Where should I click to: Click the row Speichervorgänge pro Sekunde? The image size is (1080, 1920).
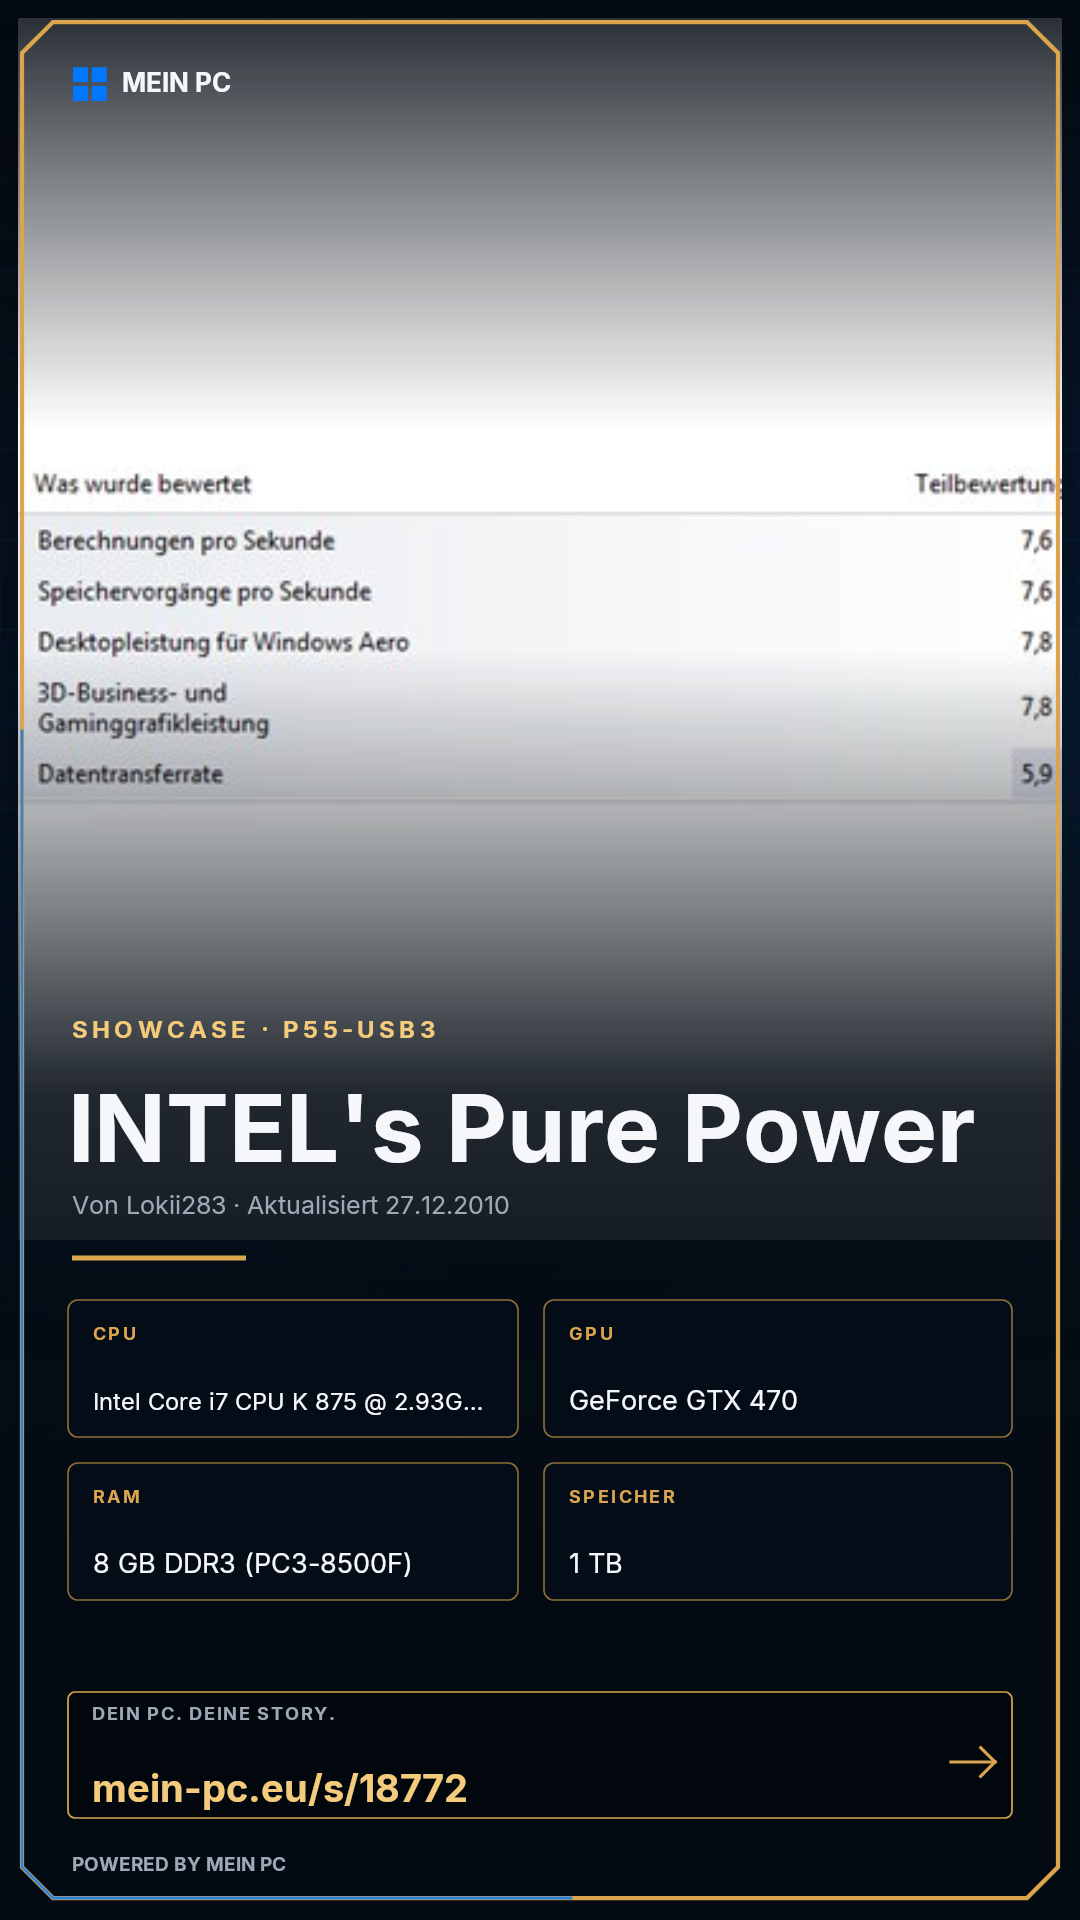(540, 591)
